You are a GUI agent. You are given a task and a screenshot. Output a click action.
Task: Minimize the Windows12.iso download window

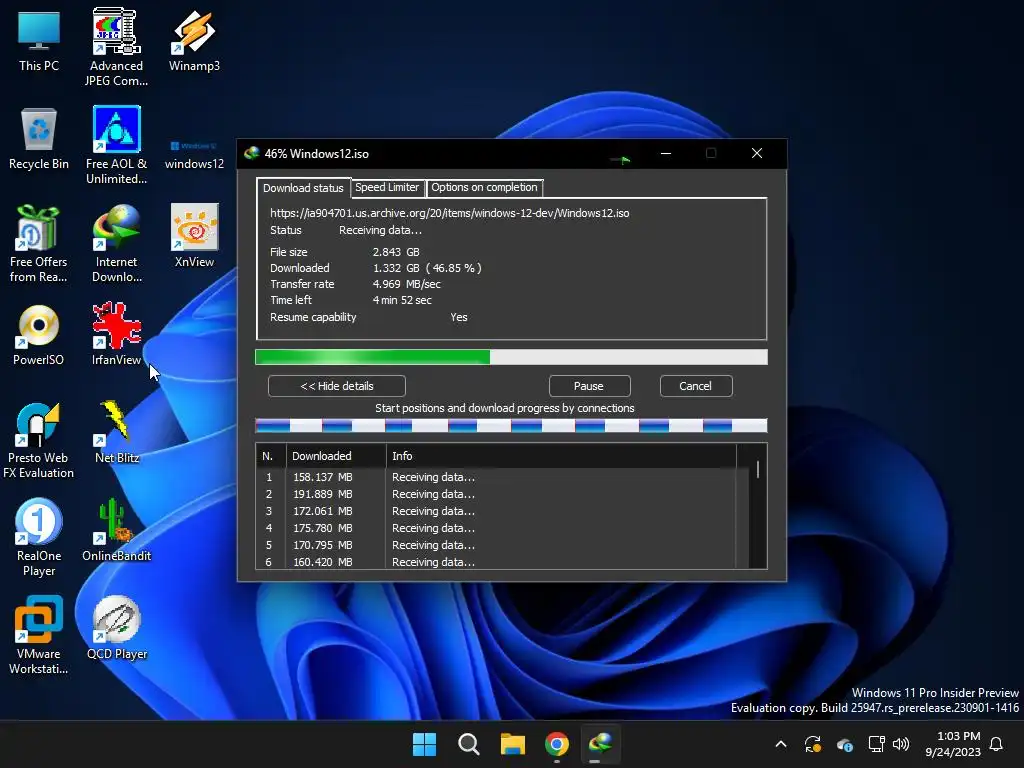[666, 153]
